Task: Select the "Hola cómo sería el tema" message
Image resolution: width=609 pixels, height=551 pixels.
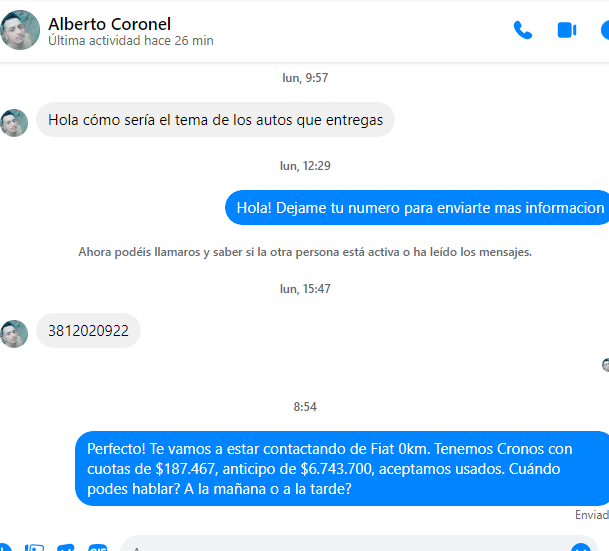Action: click(x=216, y=120)
